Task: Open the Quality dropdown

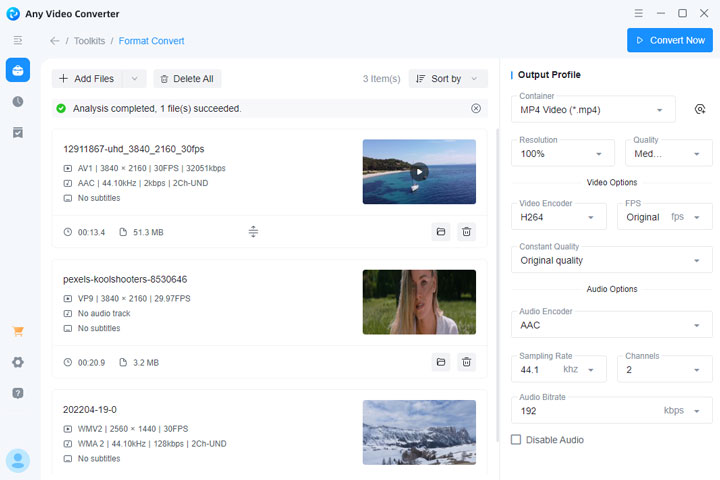Action: tap(669, 153)
